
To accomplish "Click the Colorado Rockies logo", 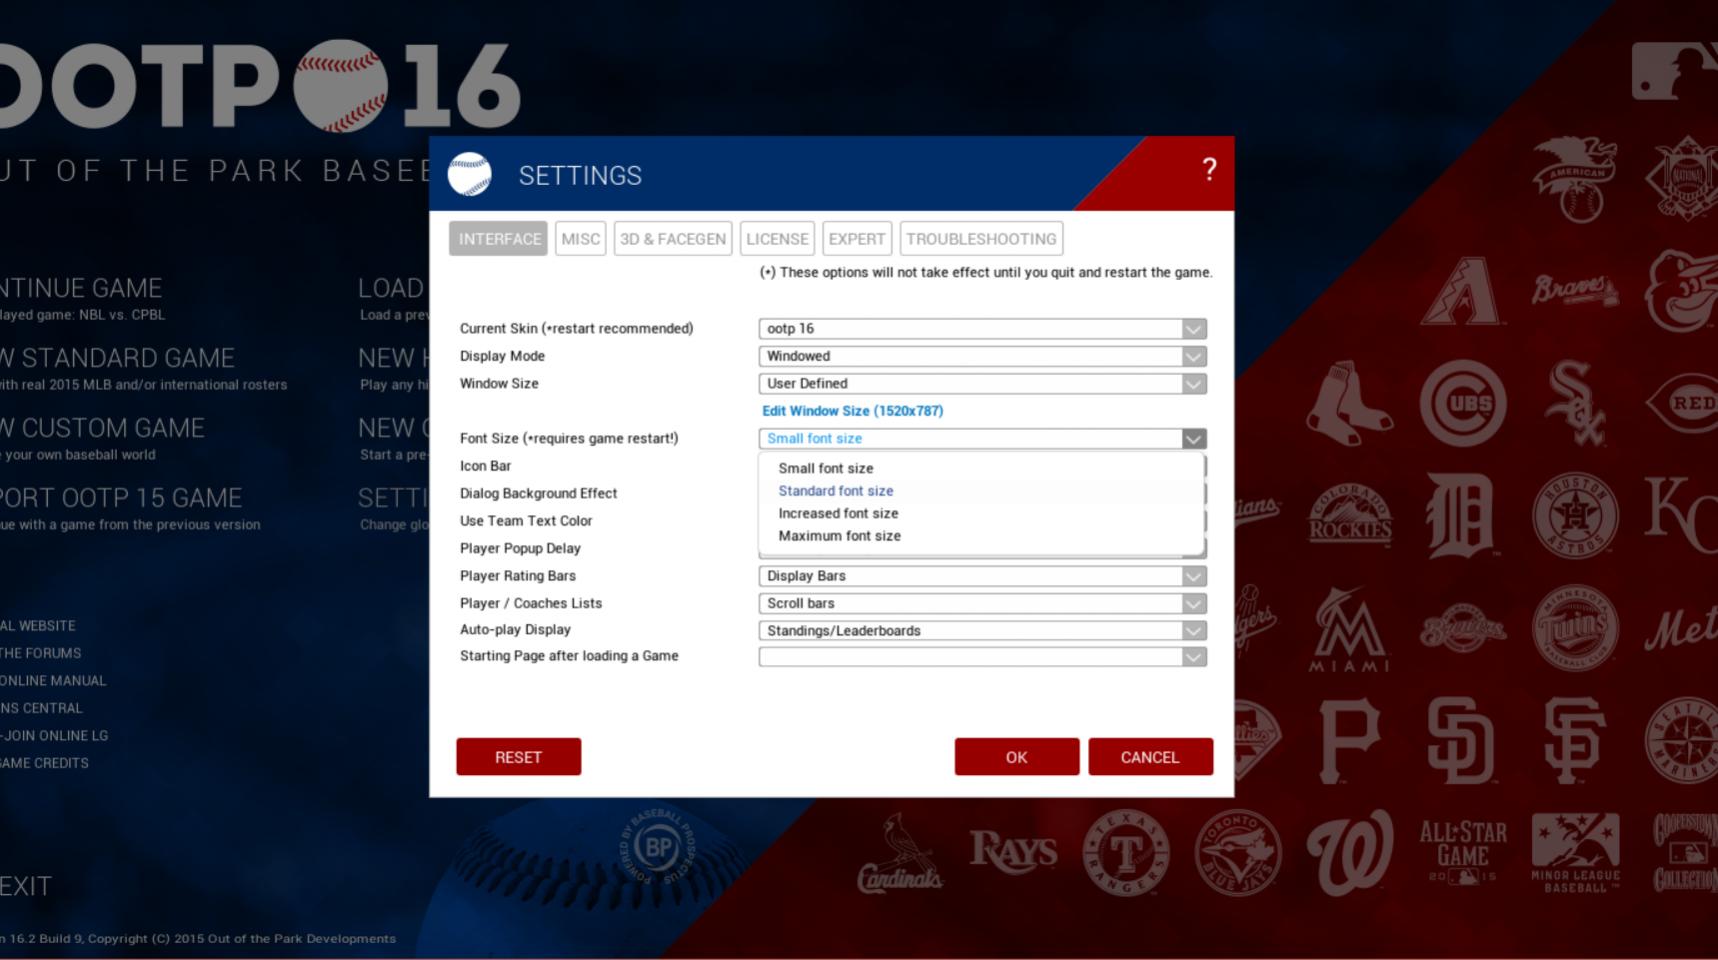I will click(1350, 515).
